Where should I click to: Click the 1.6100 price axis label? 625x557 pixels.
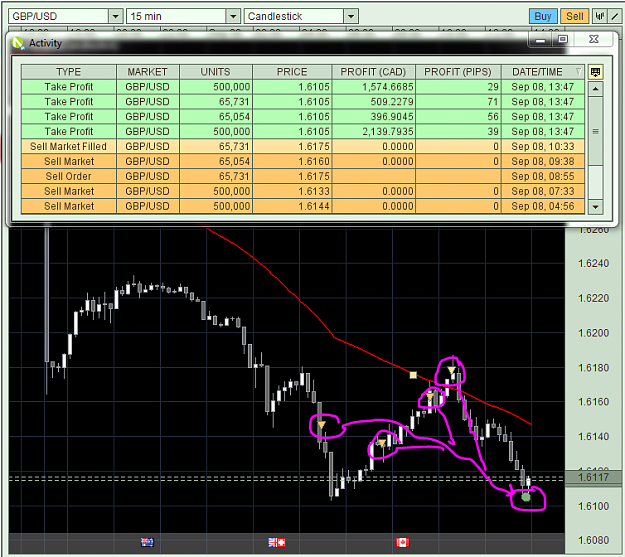[x=594, y=506]
